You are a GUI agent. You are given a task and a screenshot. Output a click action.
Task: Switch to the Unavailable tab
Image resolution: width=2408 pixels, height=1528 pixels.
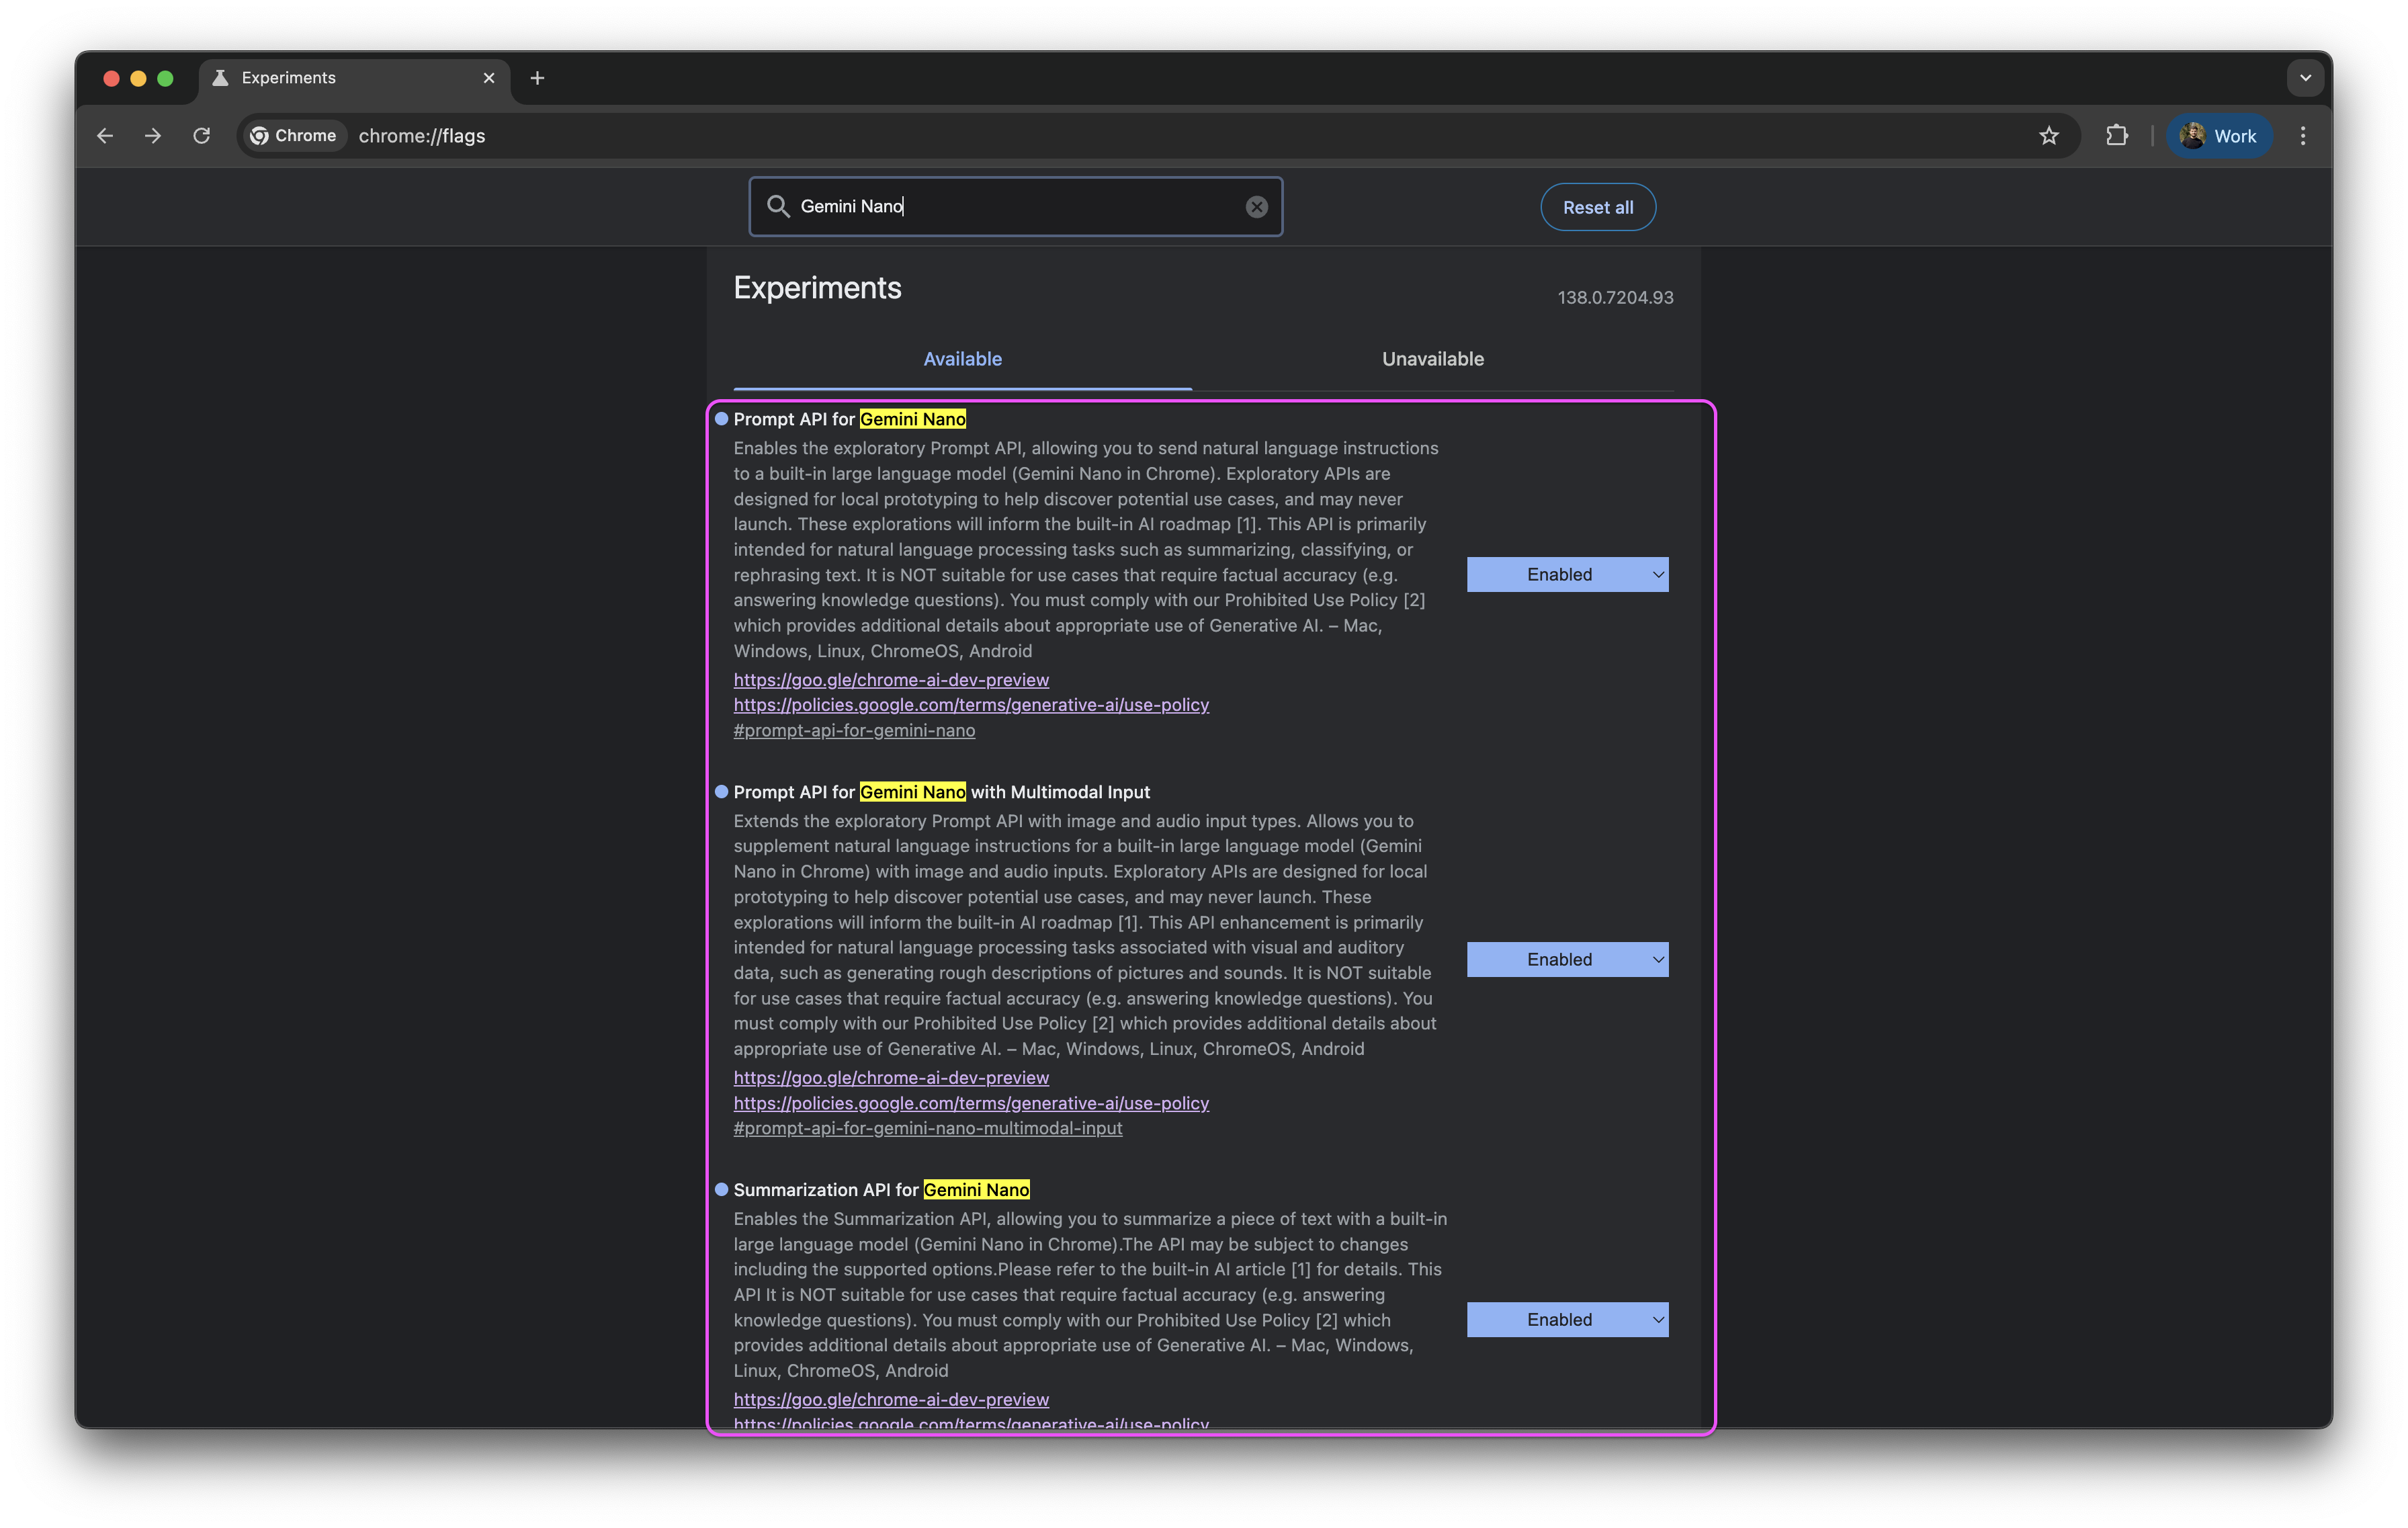pyautogui.click(x=1432, y=359)
